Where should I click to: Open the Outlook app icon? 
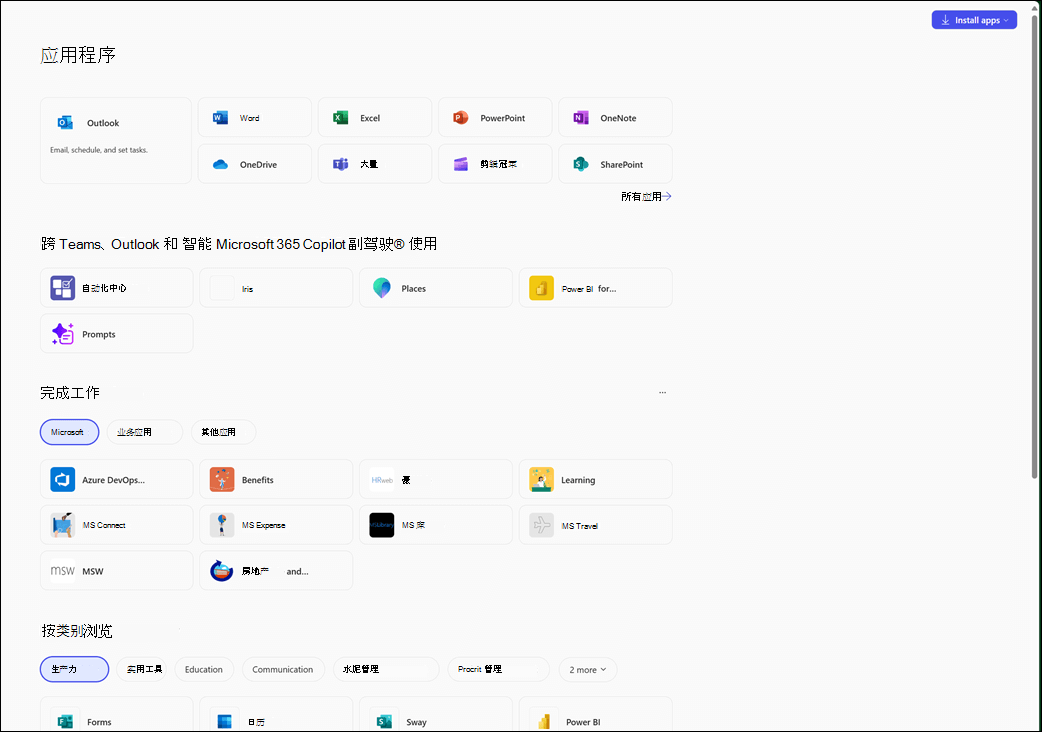pos(65,122)
